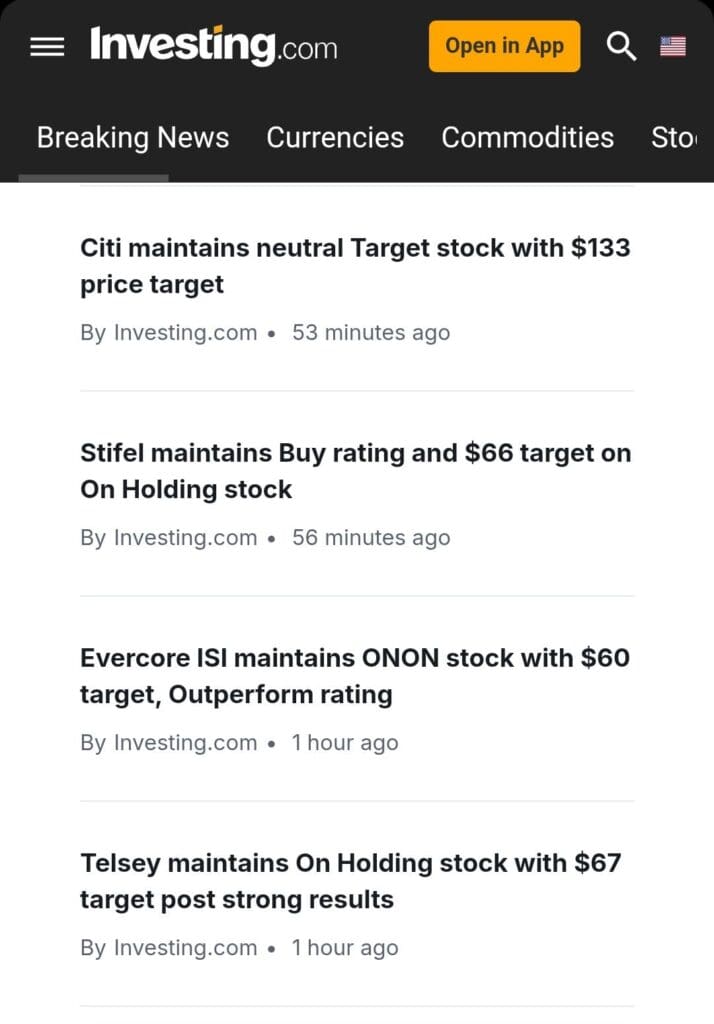This screenshot has height=1024, width=714.
Task: Click the Investing.com logo
Action: click(x=214, y=46)
